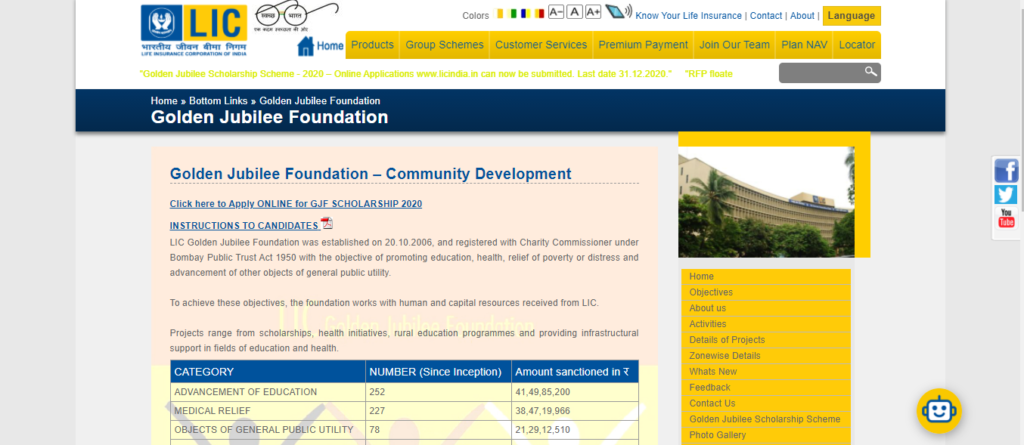Open Zonewise Details sidebar item
Image resolution: width=1024 pixels, height=445 pixels.
[x=766, y=355]
